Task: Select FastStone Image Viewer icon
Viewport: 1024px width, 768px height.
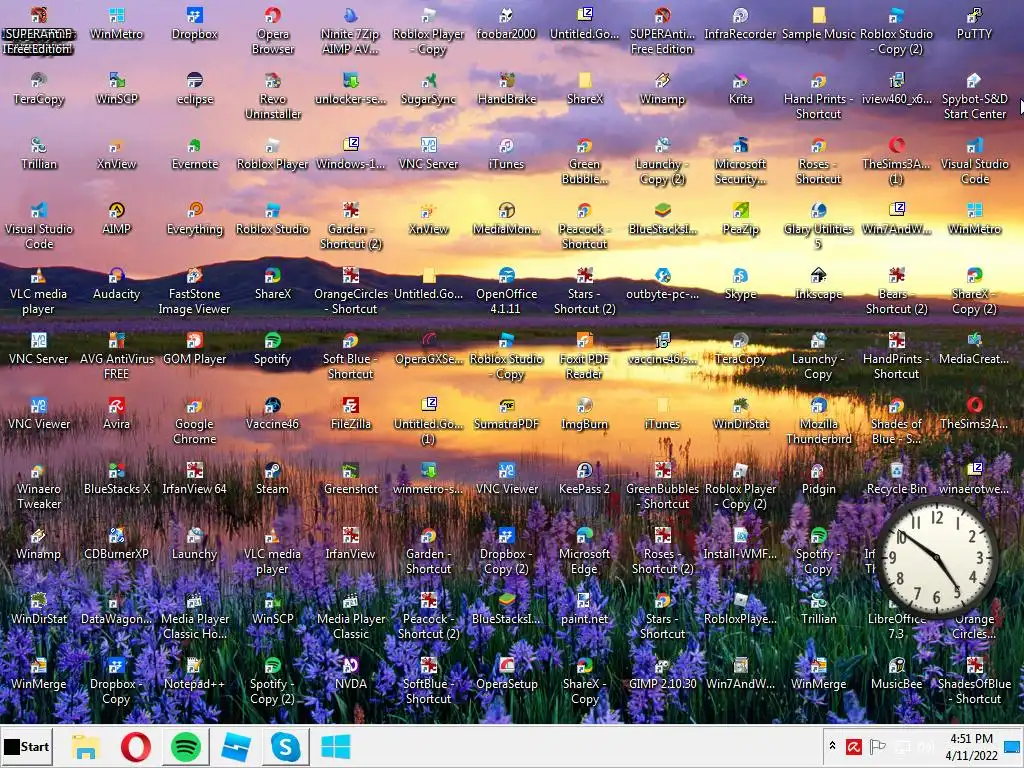Action: coord(195,291)
